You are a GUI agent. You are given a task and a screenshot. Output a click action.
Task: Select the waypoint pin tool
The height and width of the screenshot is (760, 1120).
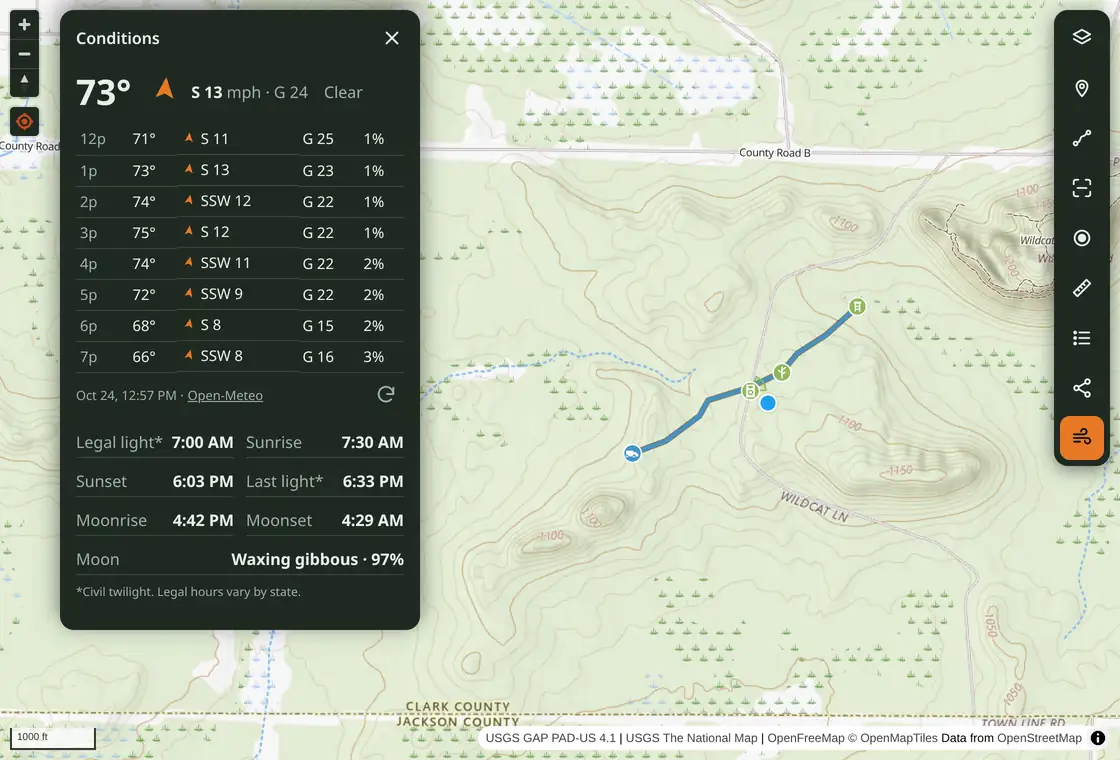coord(1081,88)
